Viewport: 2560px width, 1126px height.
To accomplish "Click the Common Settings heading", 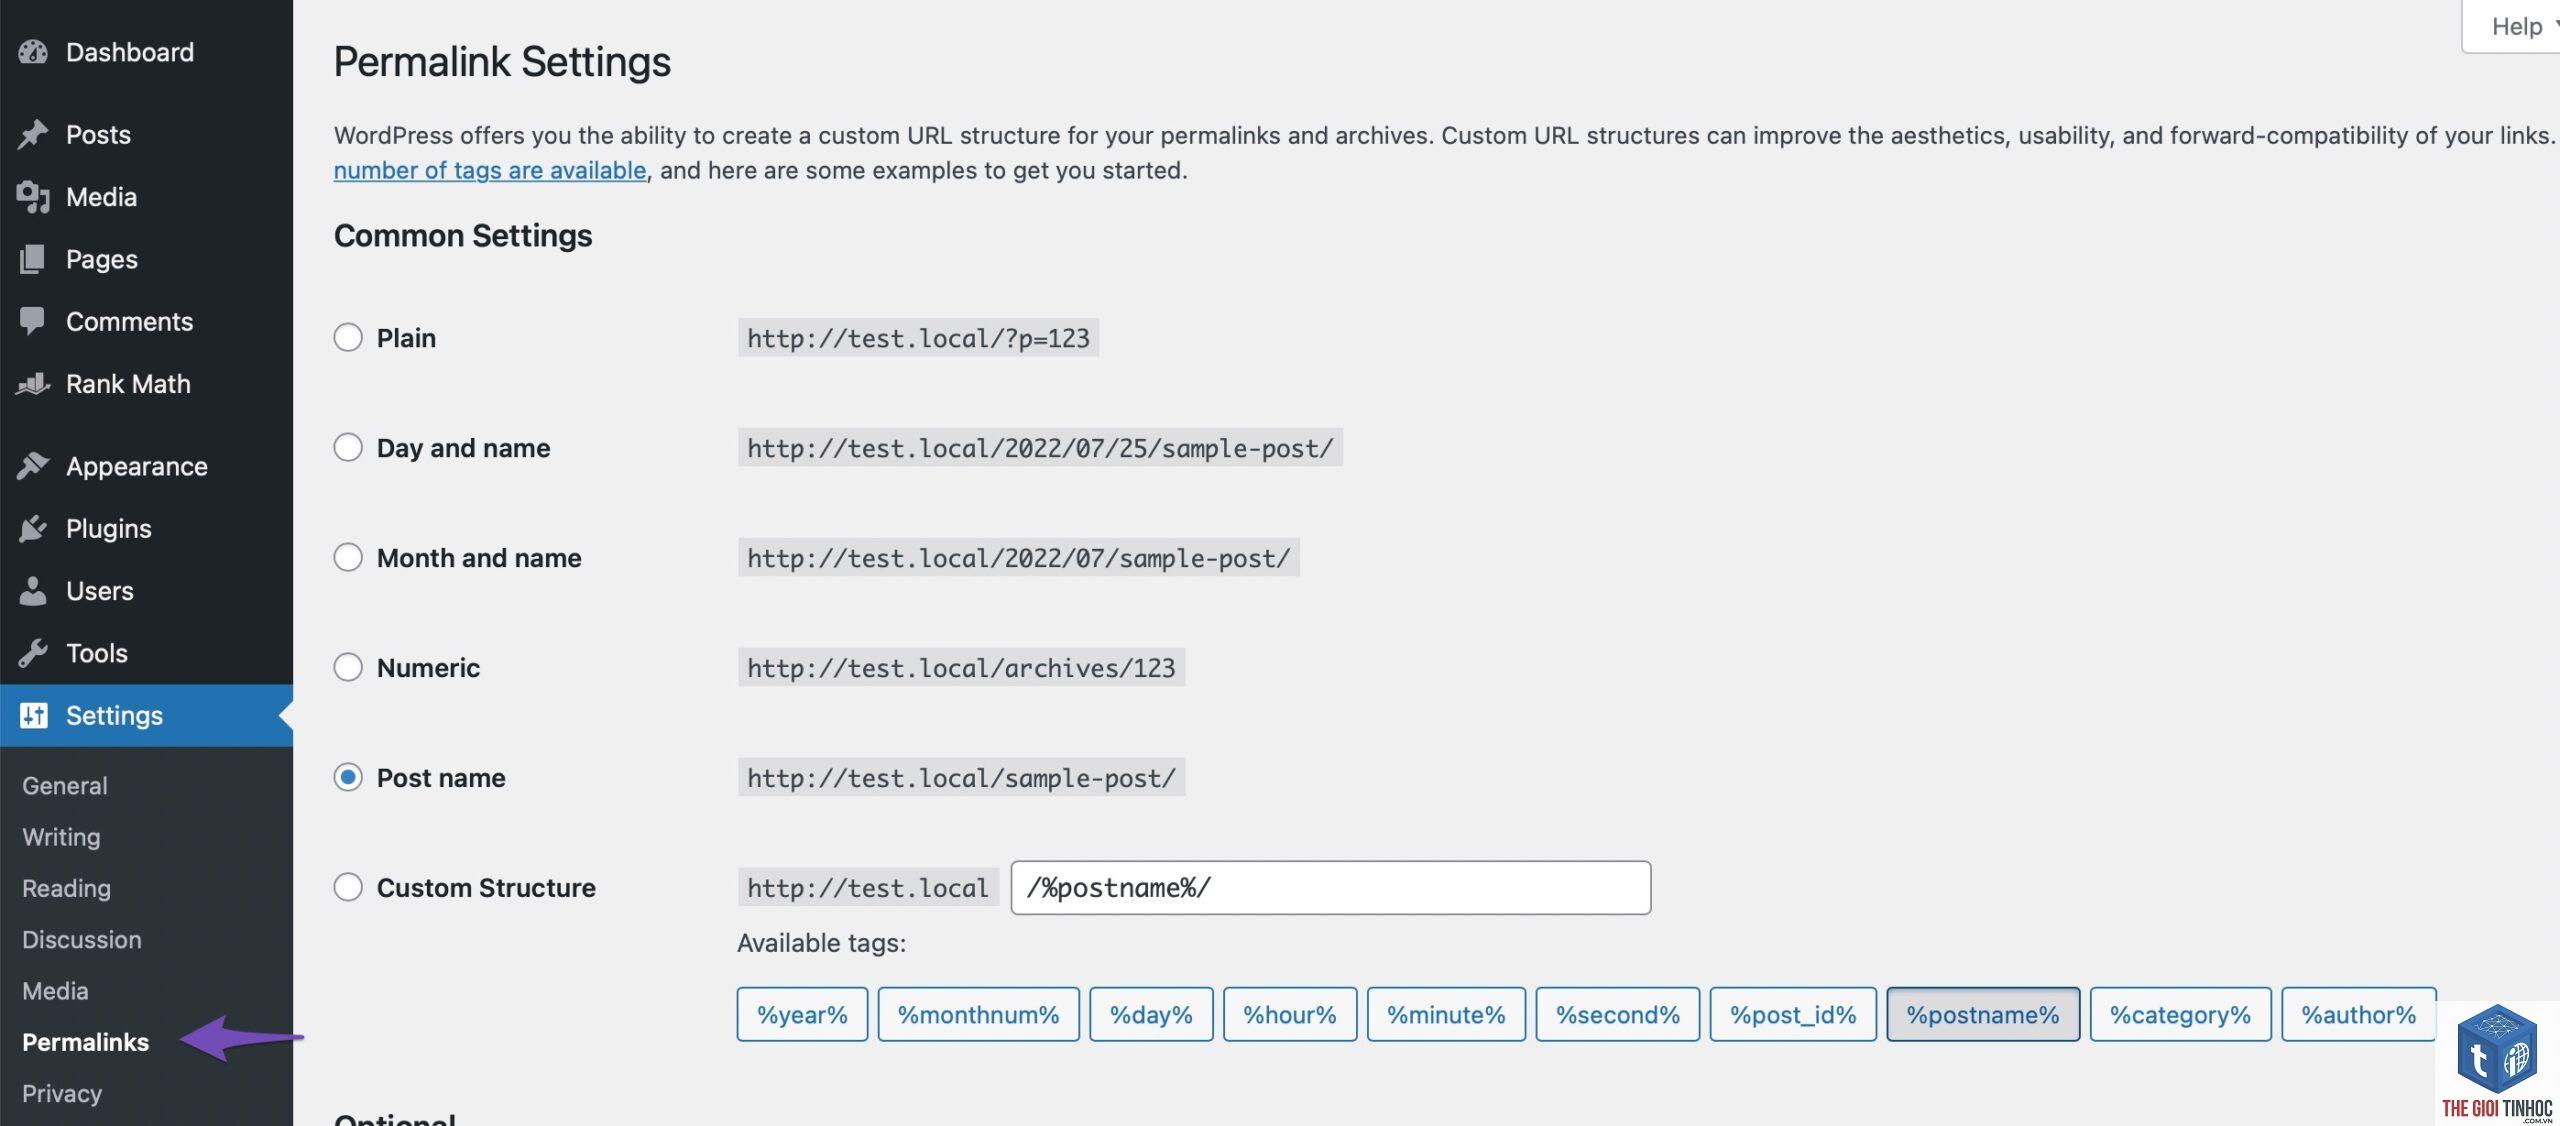I will click(463, 236).
